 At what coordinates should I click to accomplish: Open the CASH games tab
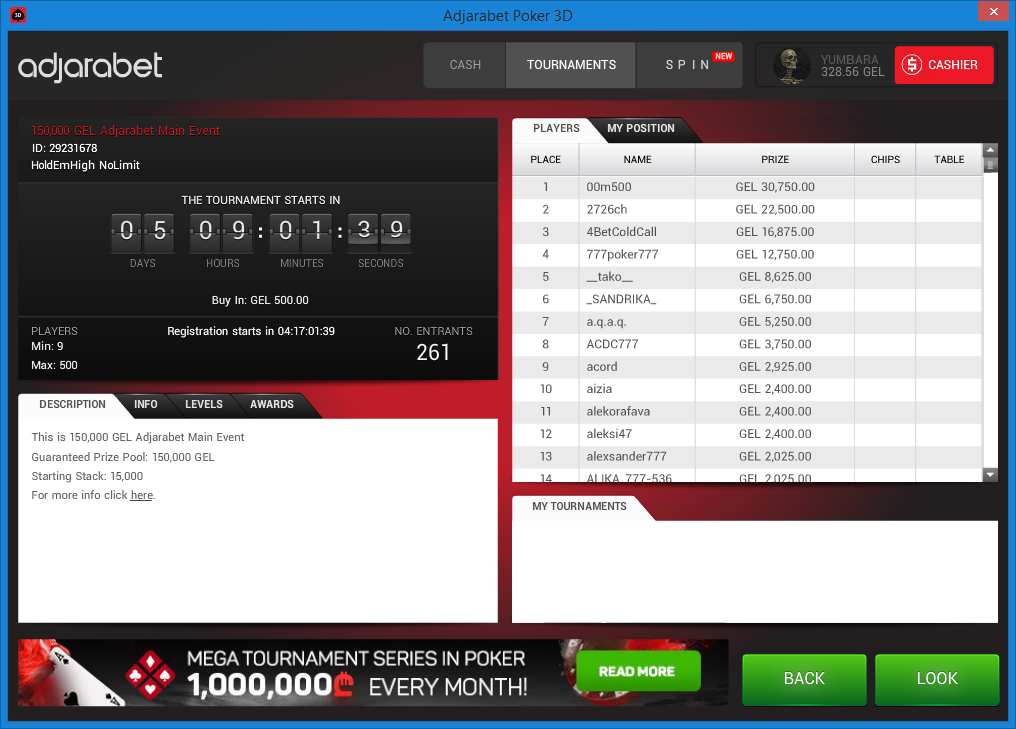pos(465,65)
